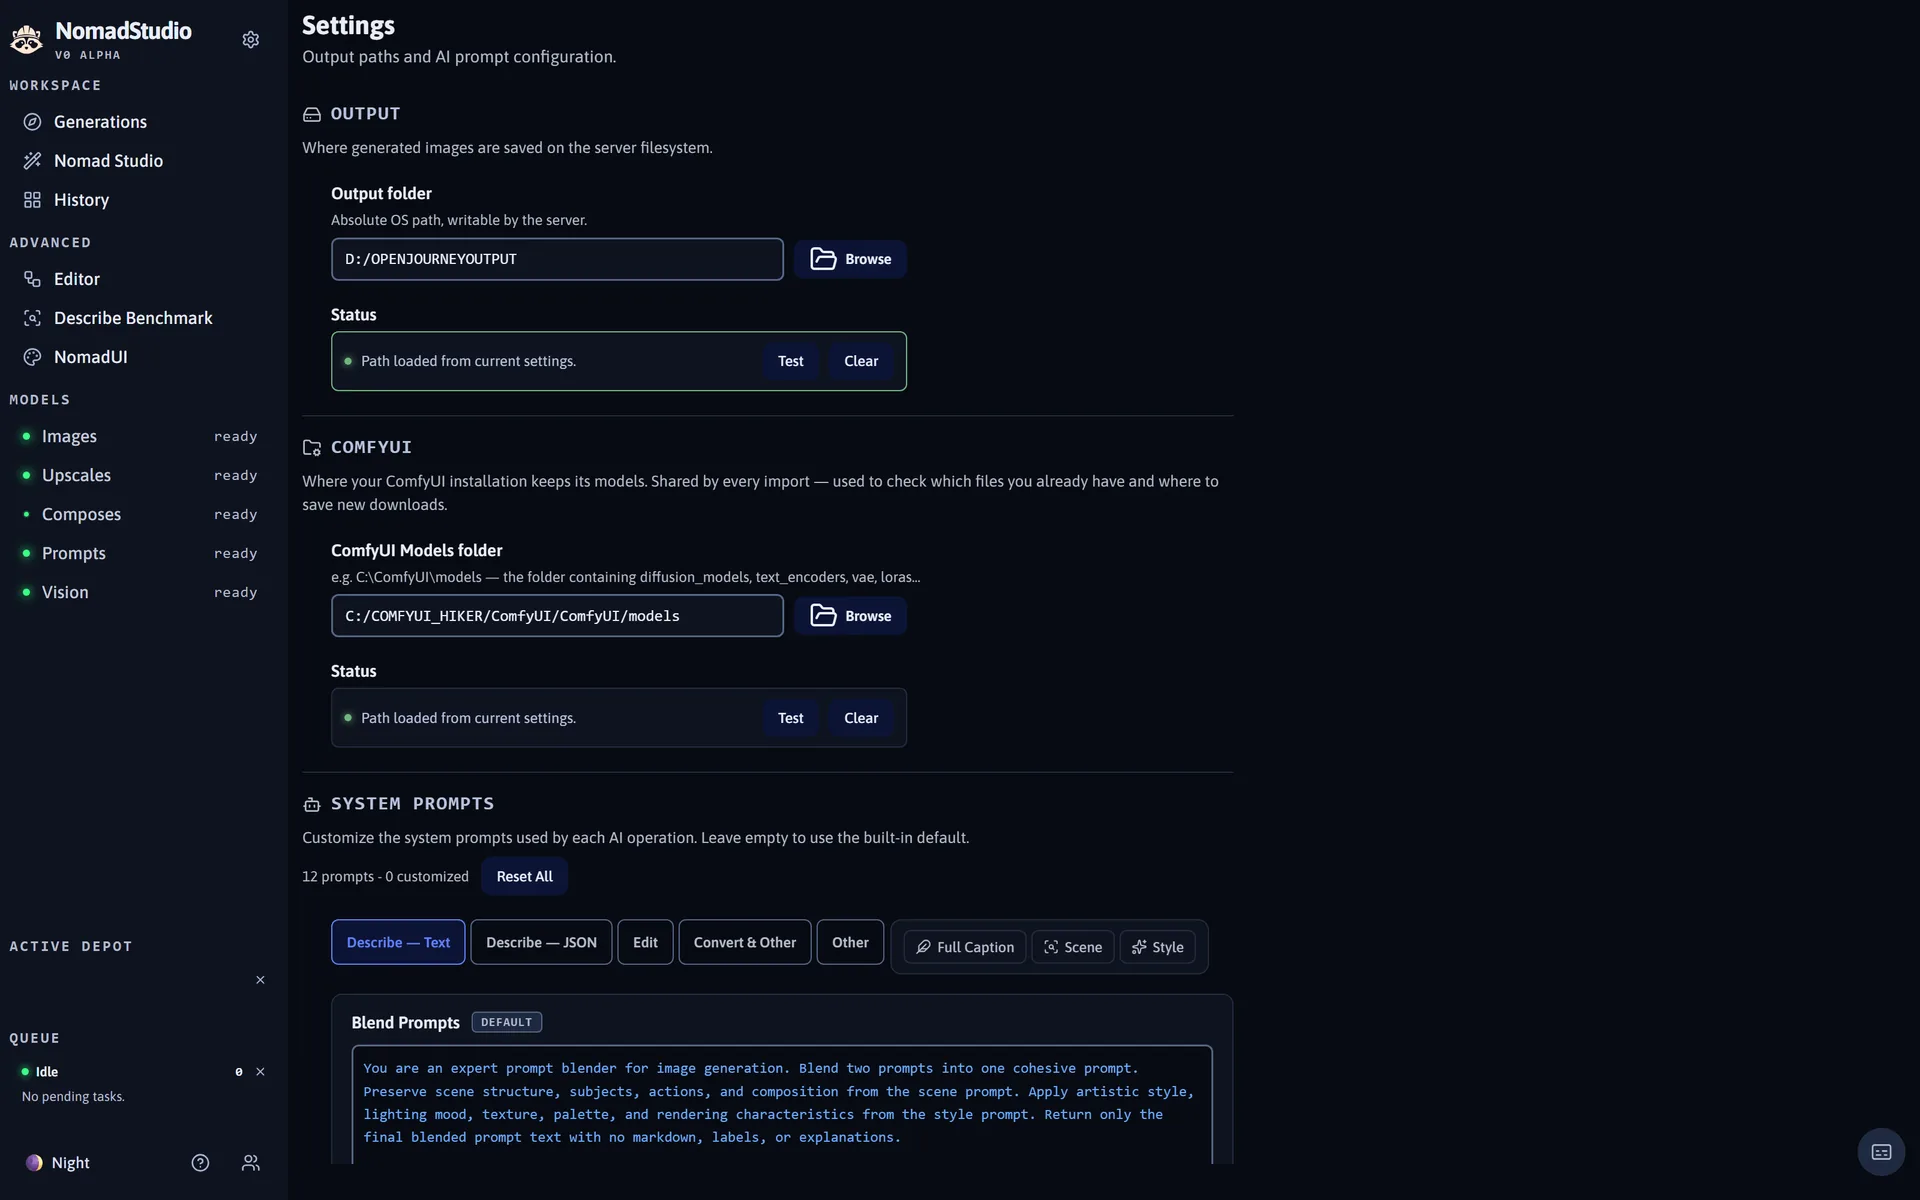
Task: Click the ComfyUI Models folder field
Action: (557, 616)
